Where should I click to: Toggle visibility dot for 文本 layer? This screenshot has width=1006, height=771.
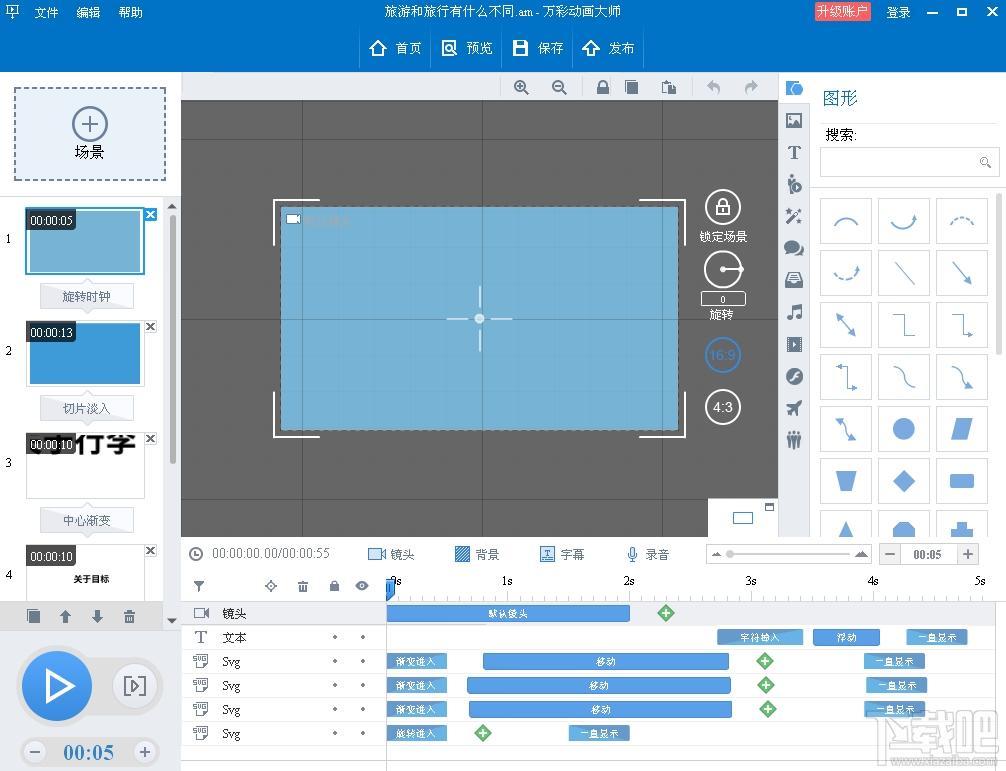click(362, 637)
